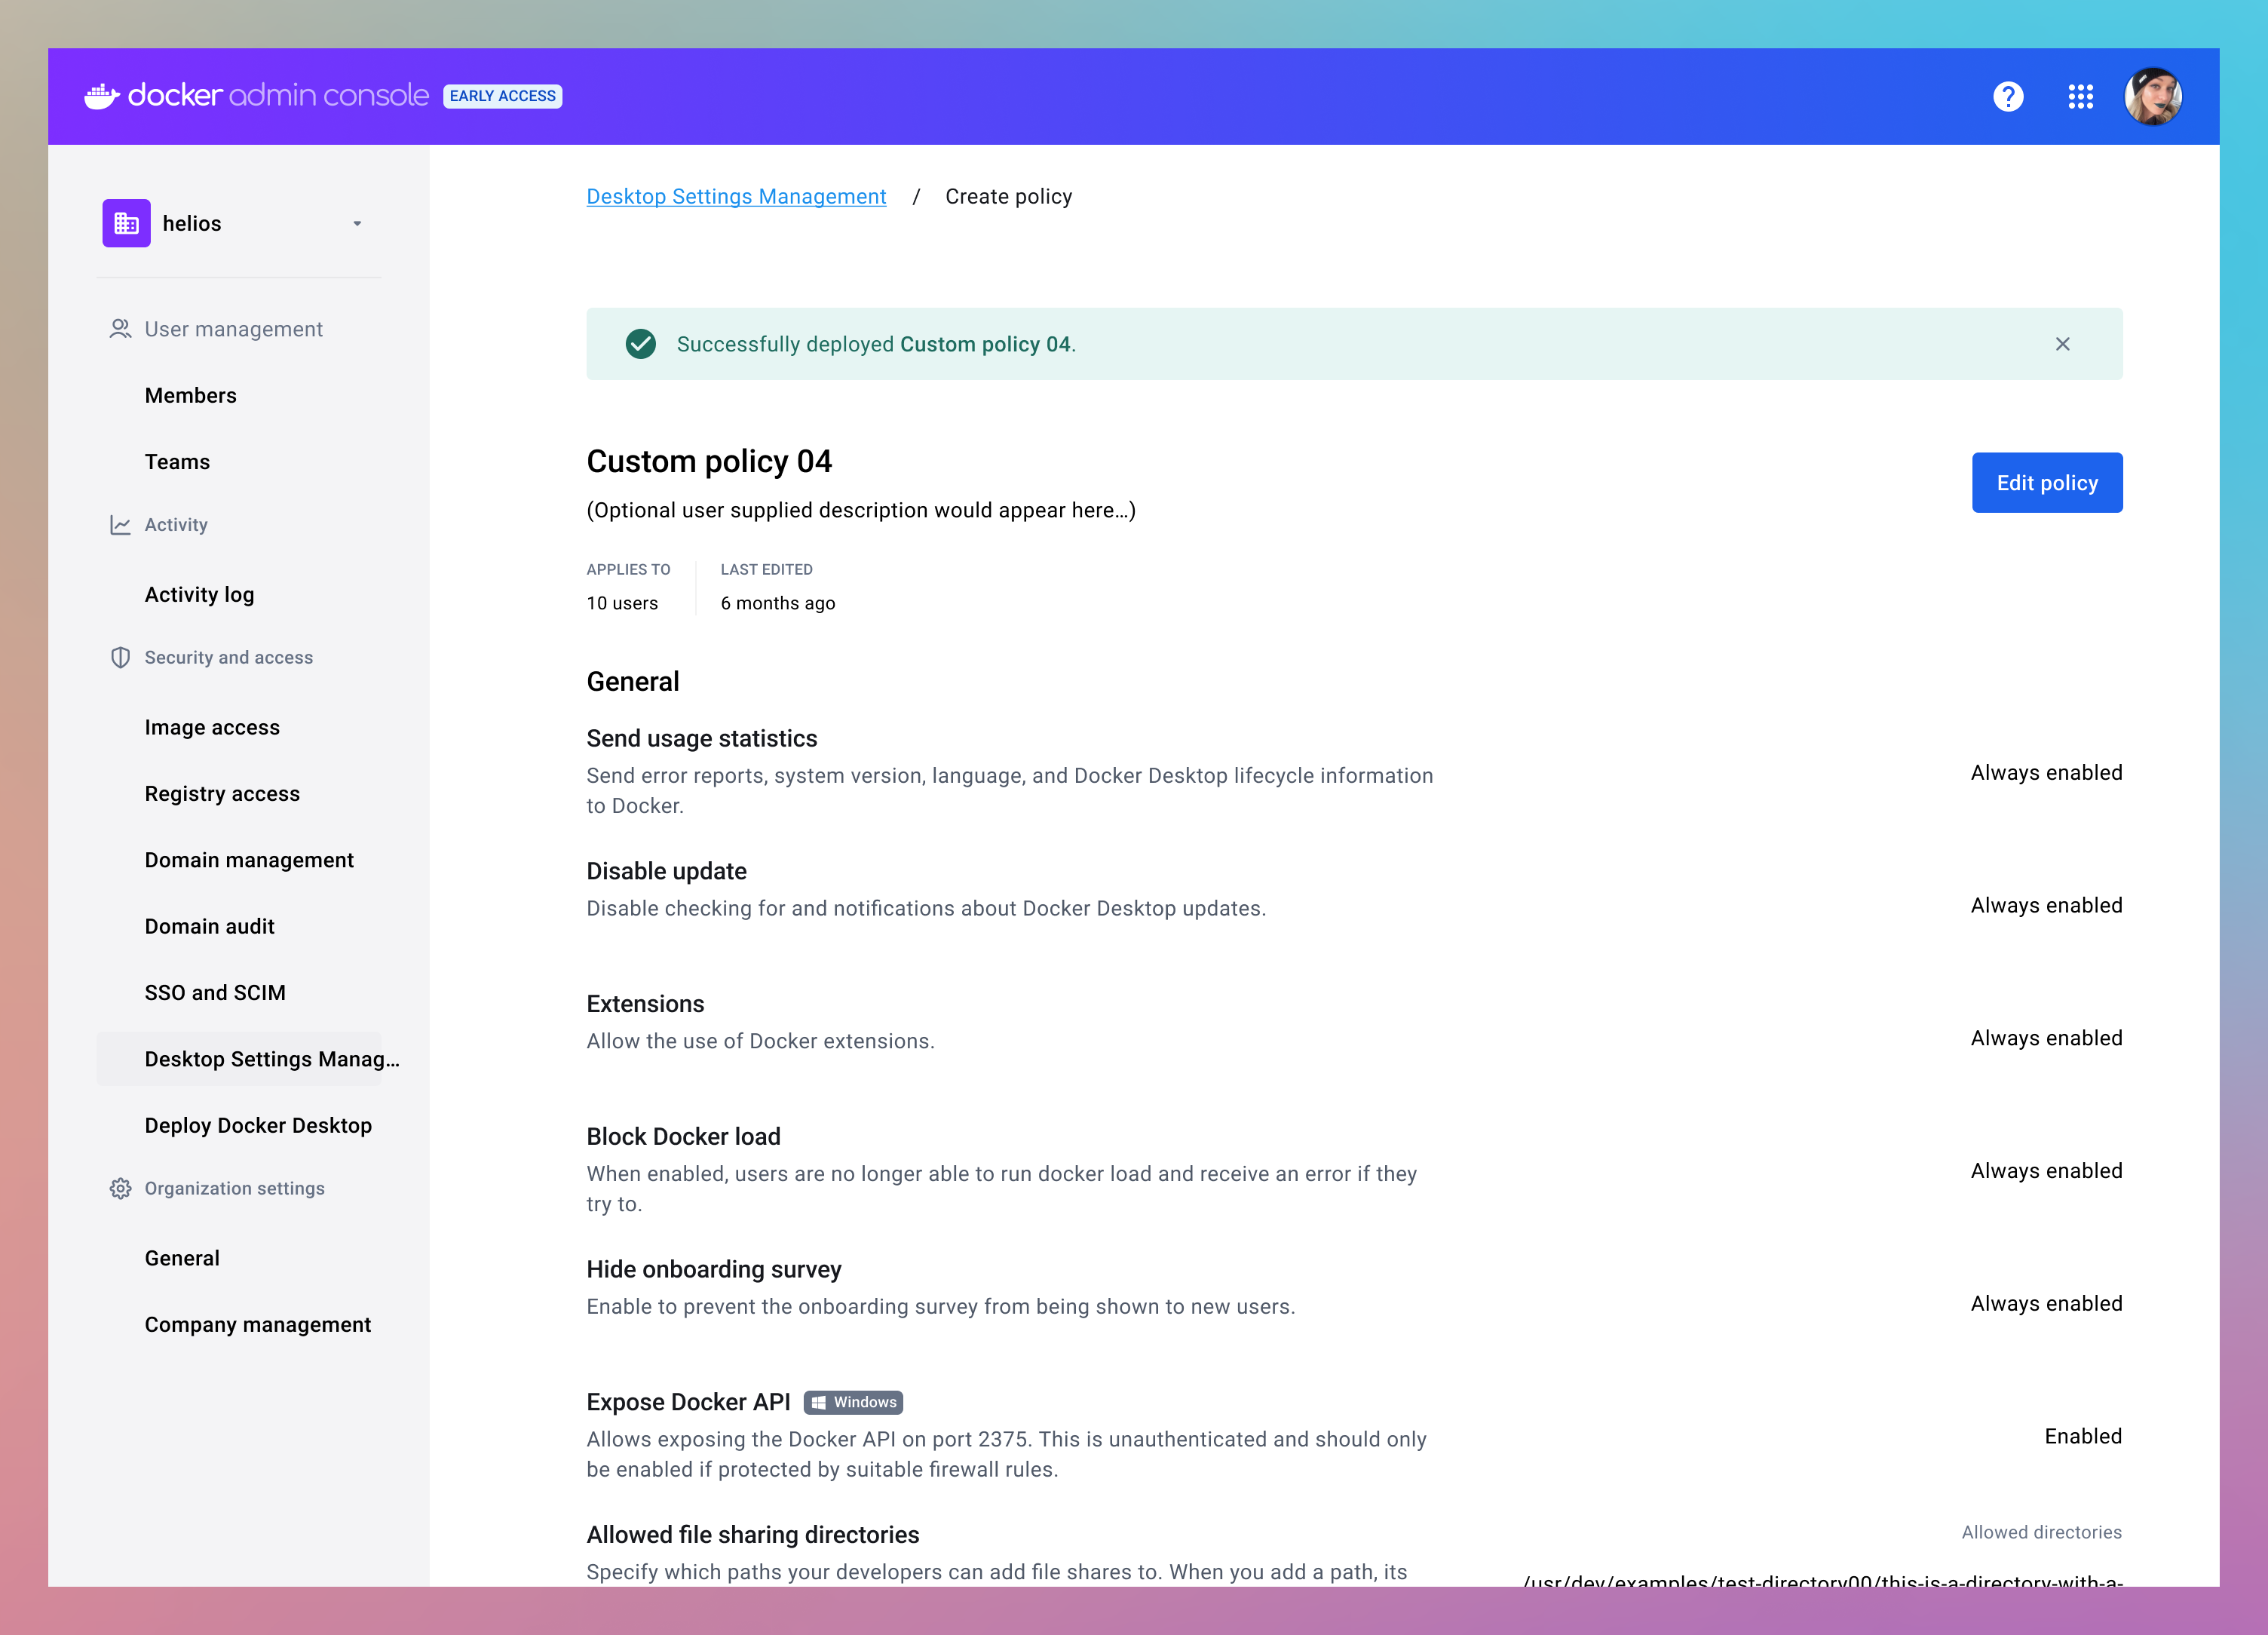
Task: Open the help question mark icon
Action: pyautogui.click(x=2007, y=96)
